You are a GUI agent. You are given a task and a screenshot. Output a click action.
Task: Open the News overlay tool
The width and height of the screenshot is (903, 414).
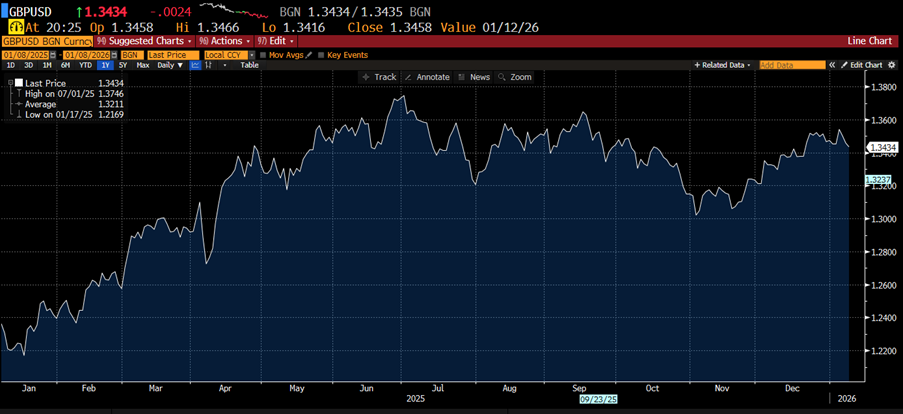click(475, 77)
